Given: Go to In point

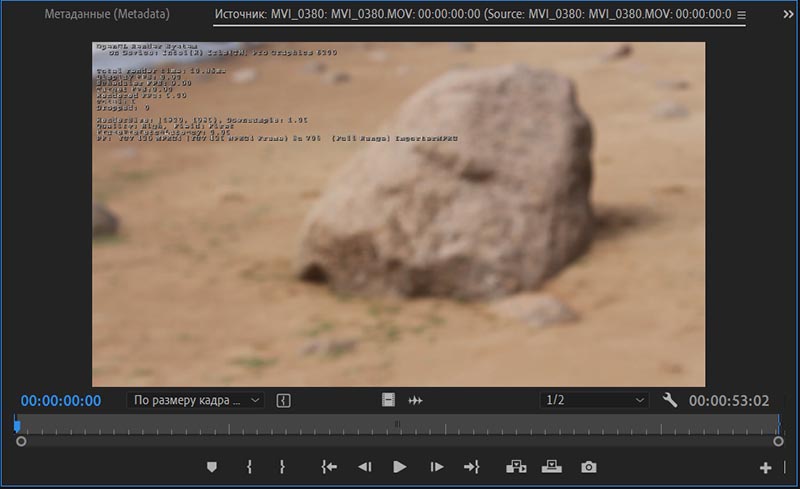Looking at the screenshot, I should coord(329,467).
